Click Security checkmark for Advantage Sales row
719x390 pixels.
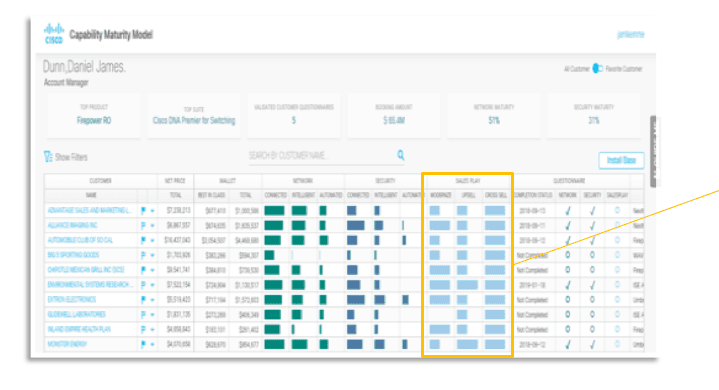click(x=592, y=211)
